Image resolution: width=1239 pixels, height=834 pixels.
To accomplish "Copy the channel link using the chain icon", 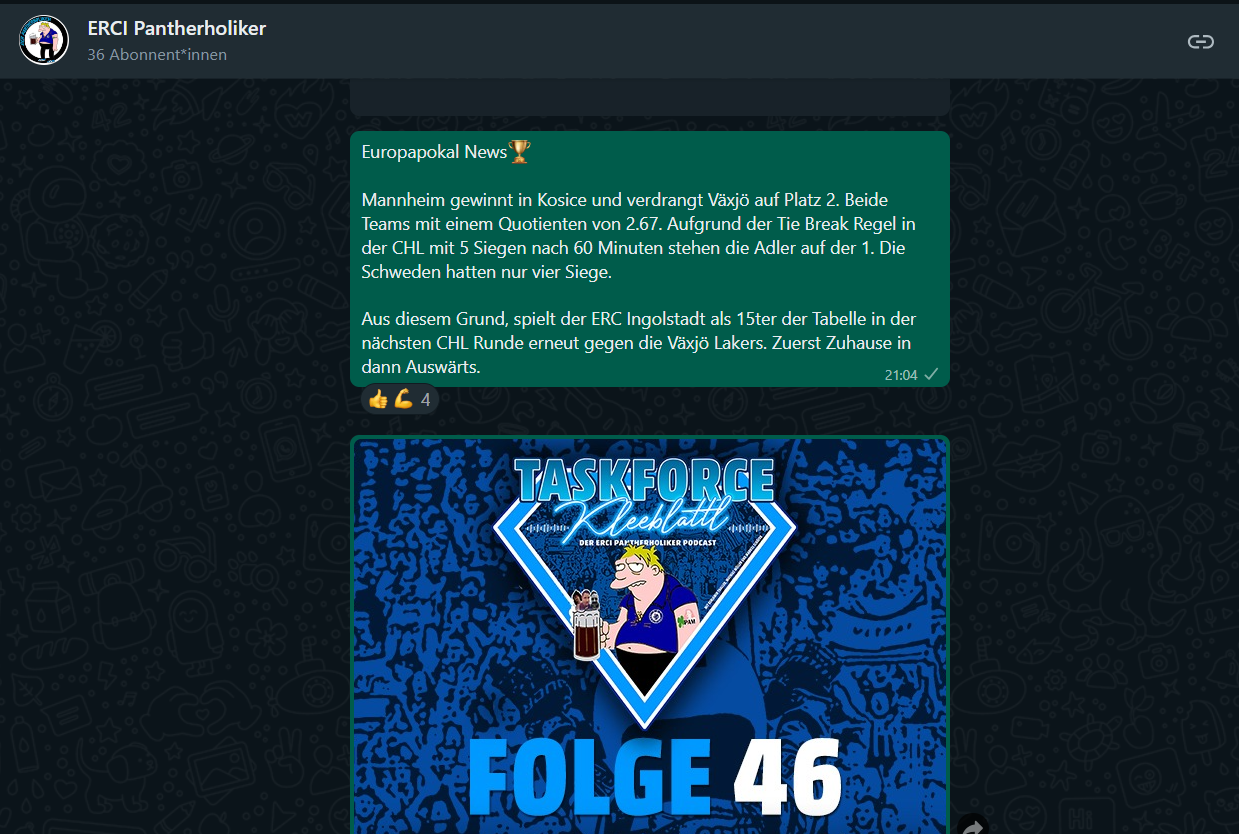I will 1200,41.
